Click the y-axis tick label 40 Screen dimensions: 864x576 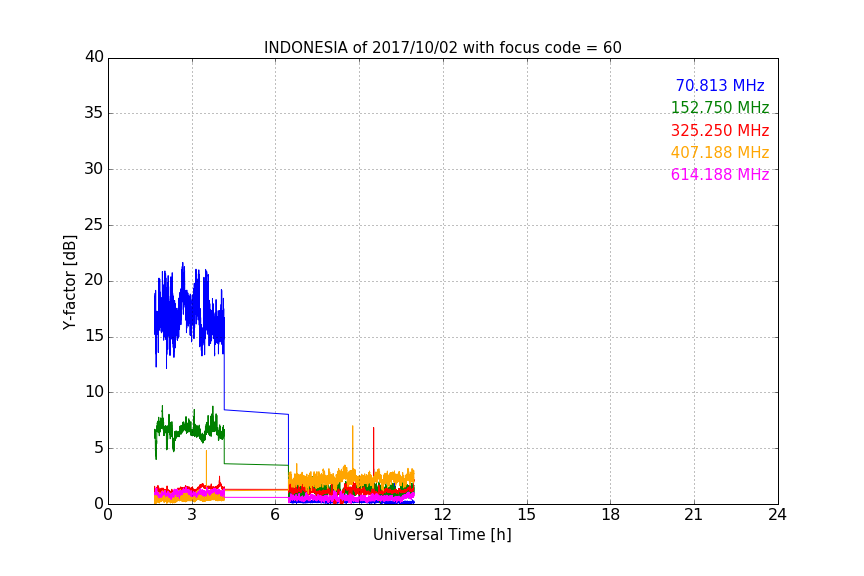tap(94, 57)
